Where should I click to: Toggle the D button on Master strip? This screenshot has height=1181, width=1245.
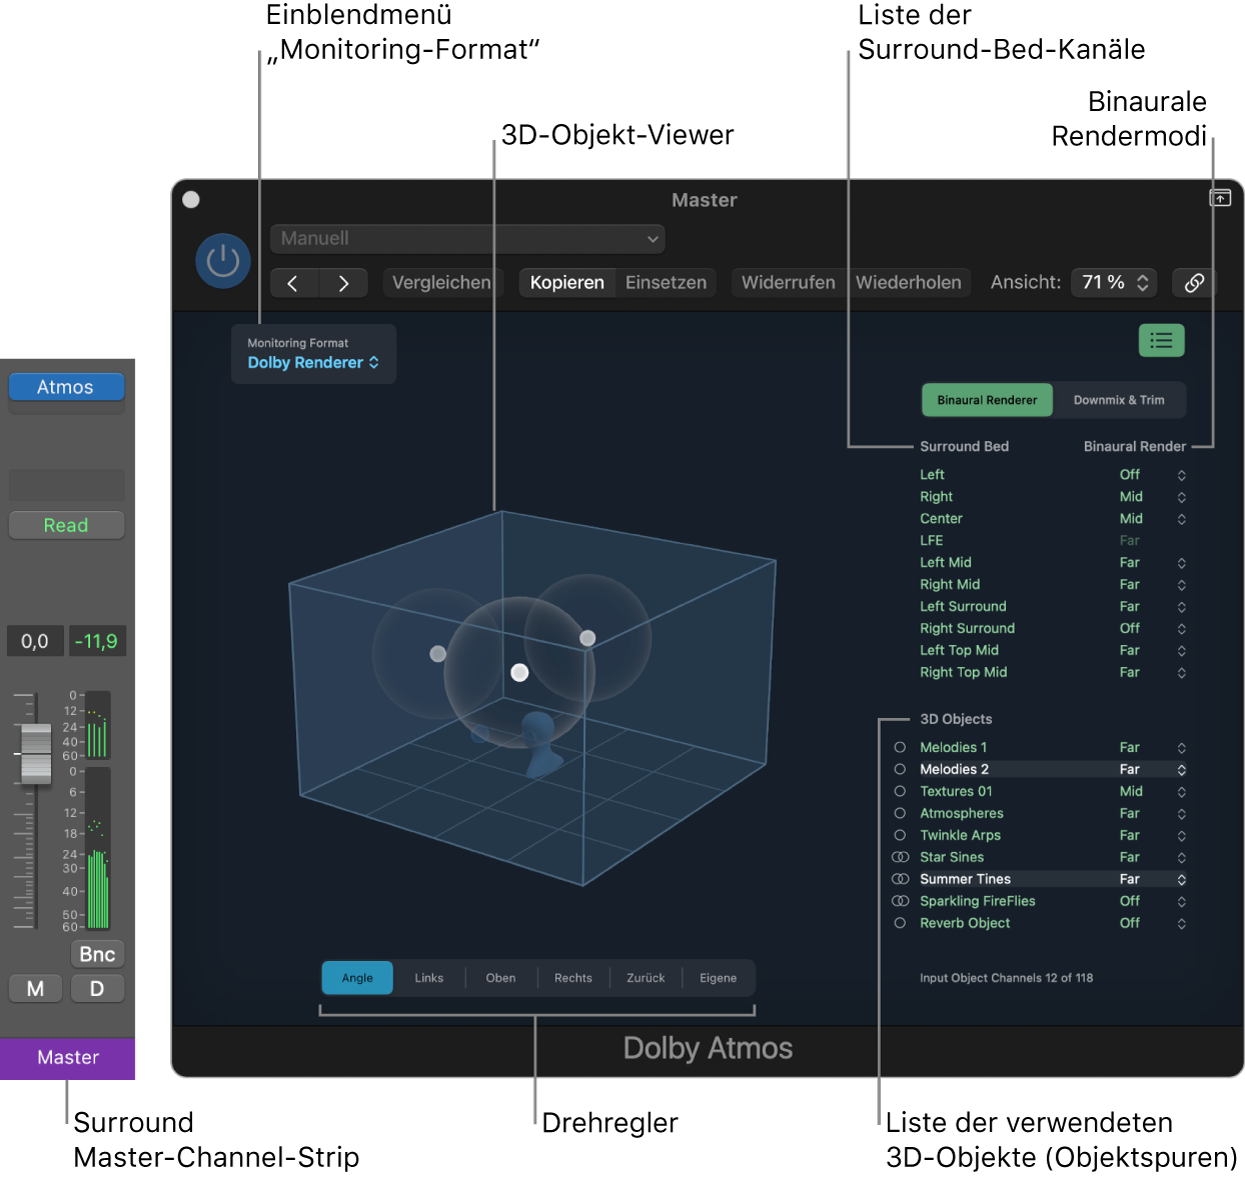click(97, 989)
